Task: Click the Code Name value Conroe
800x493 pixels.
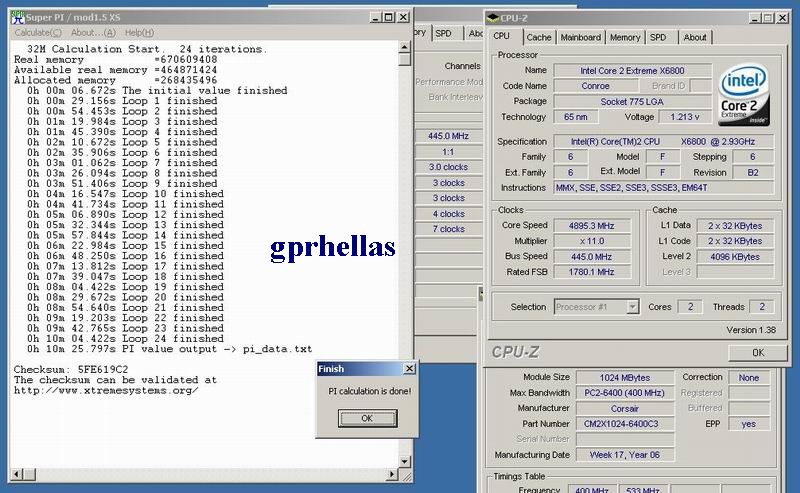Action: (x=595, y=86)
